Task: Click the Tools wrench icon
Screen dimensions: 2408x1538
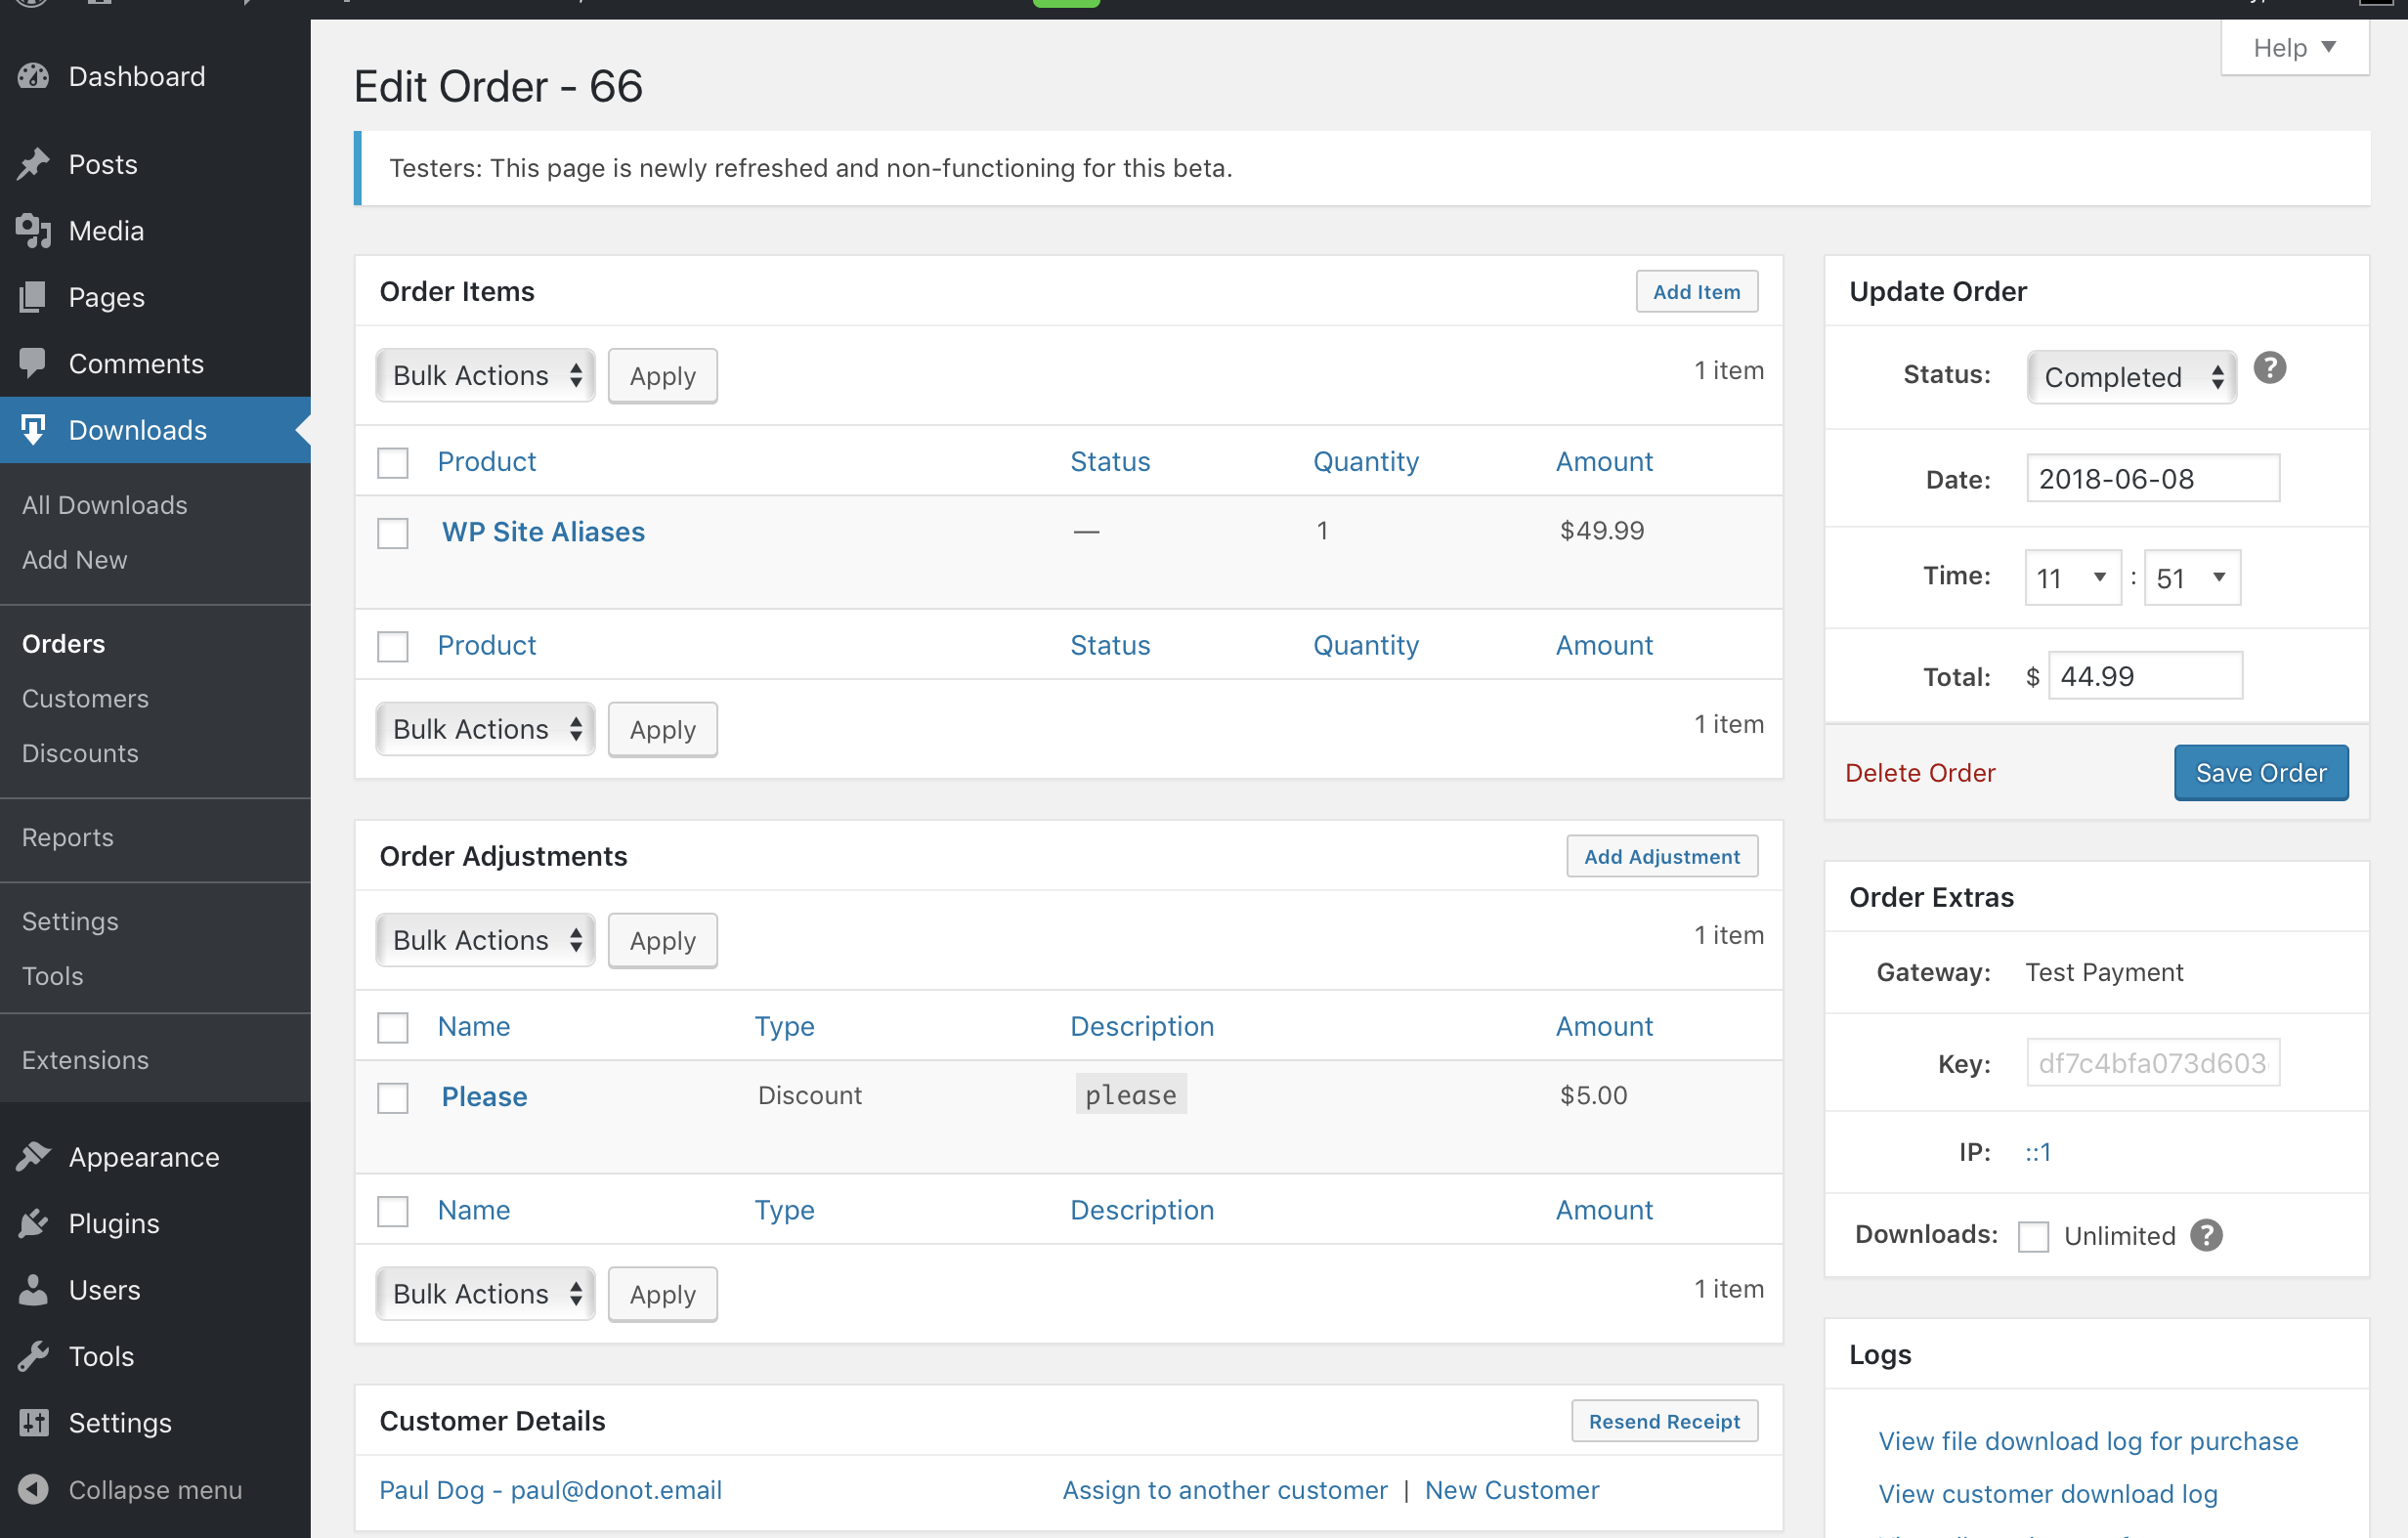Action: (x=33, y=1356)
